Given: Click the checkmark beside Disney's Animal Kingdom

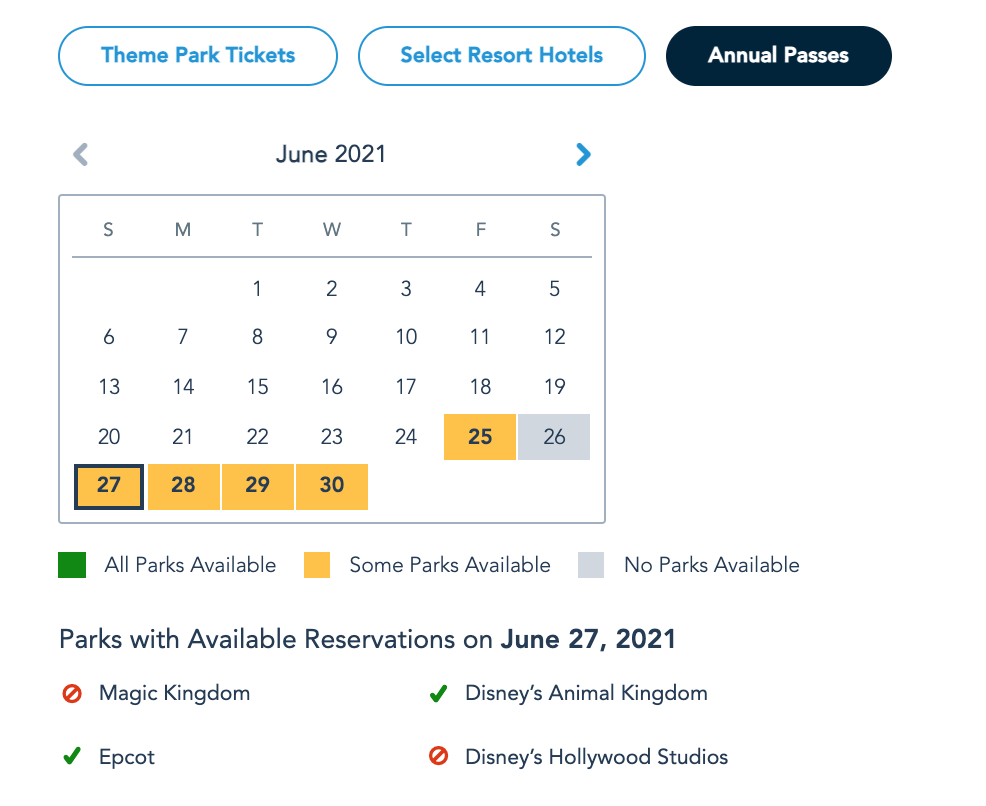Looking at the screenshot, I should tap(438, 693).
